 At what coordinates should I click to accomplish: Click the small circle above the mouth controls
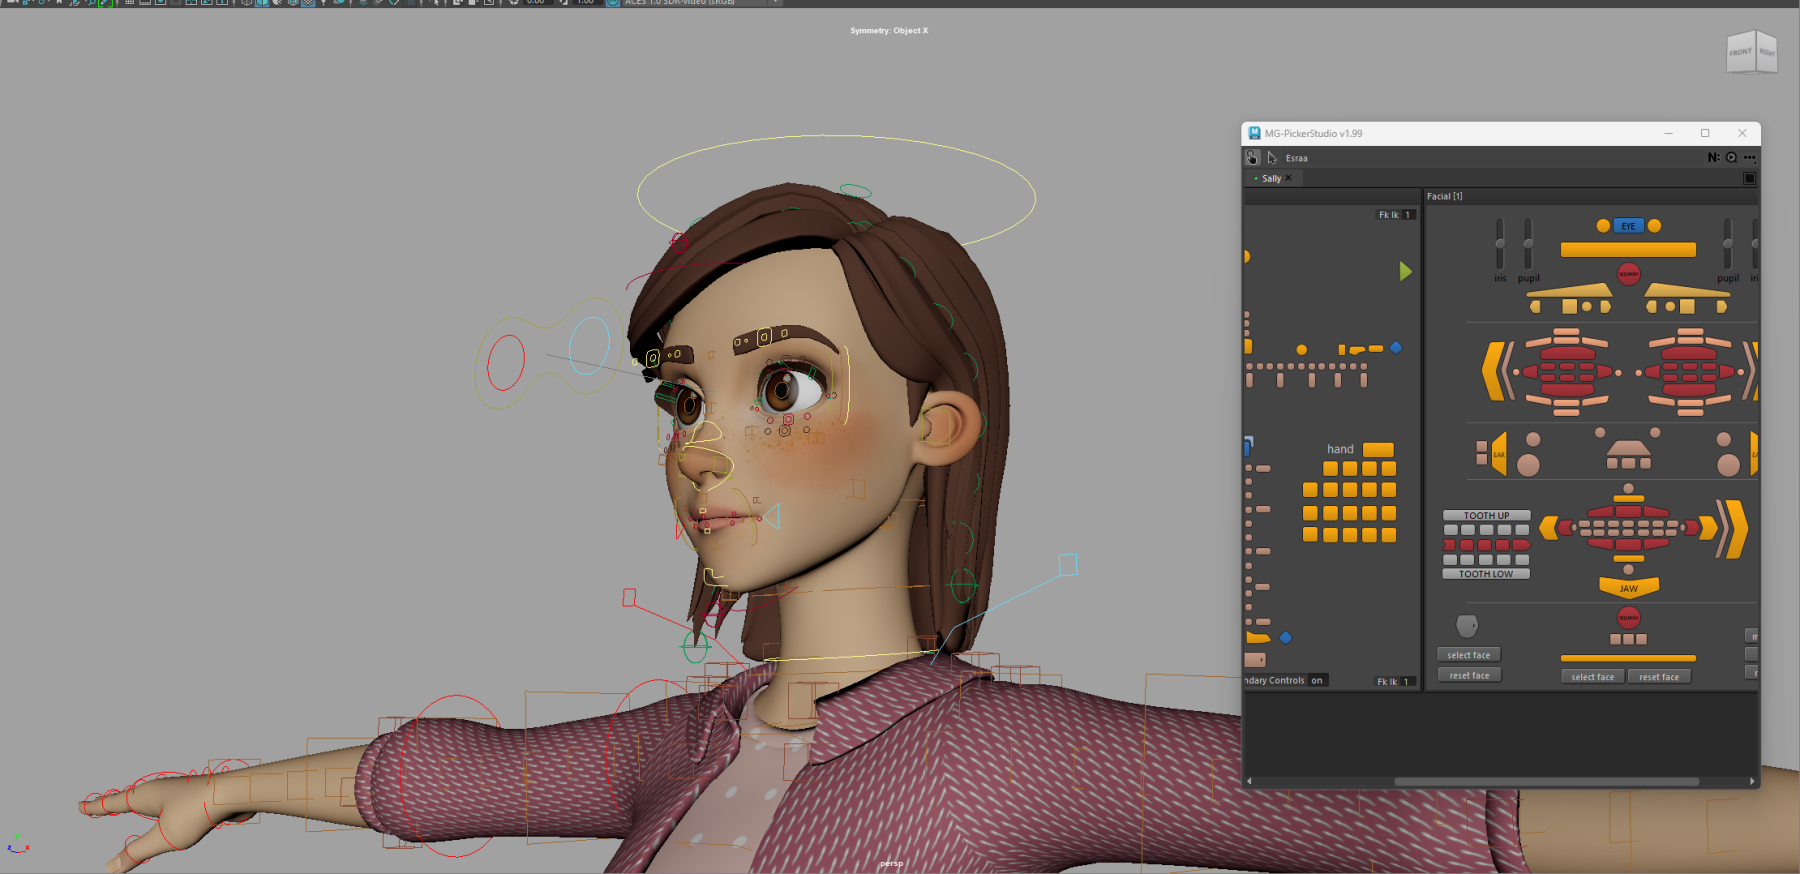[1628, 488]
